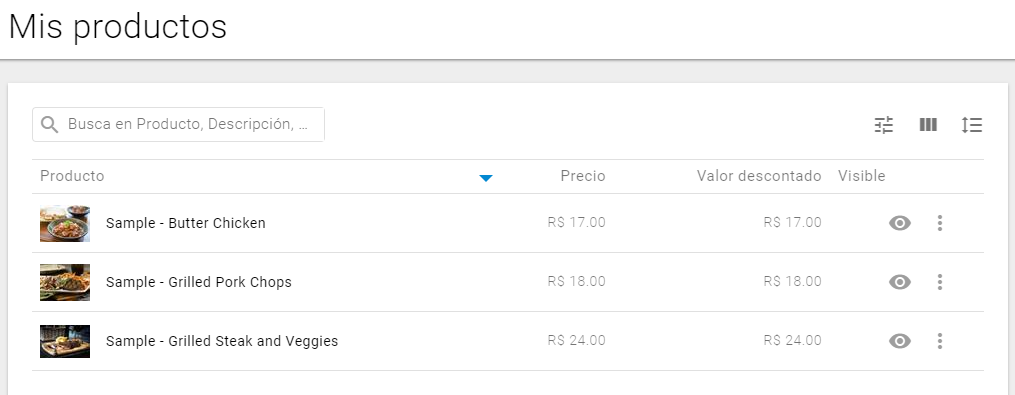
Task: Open the filter settings icon
Action: click(x=884, y=124)
